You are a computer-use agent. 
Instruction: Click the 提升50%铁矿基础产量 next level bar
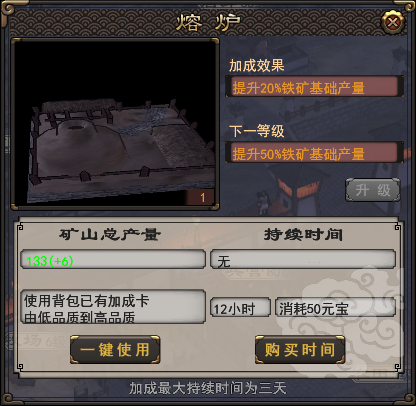[314, 153]
